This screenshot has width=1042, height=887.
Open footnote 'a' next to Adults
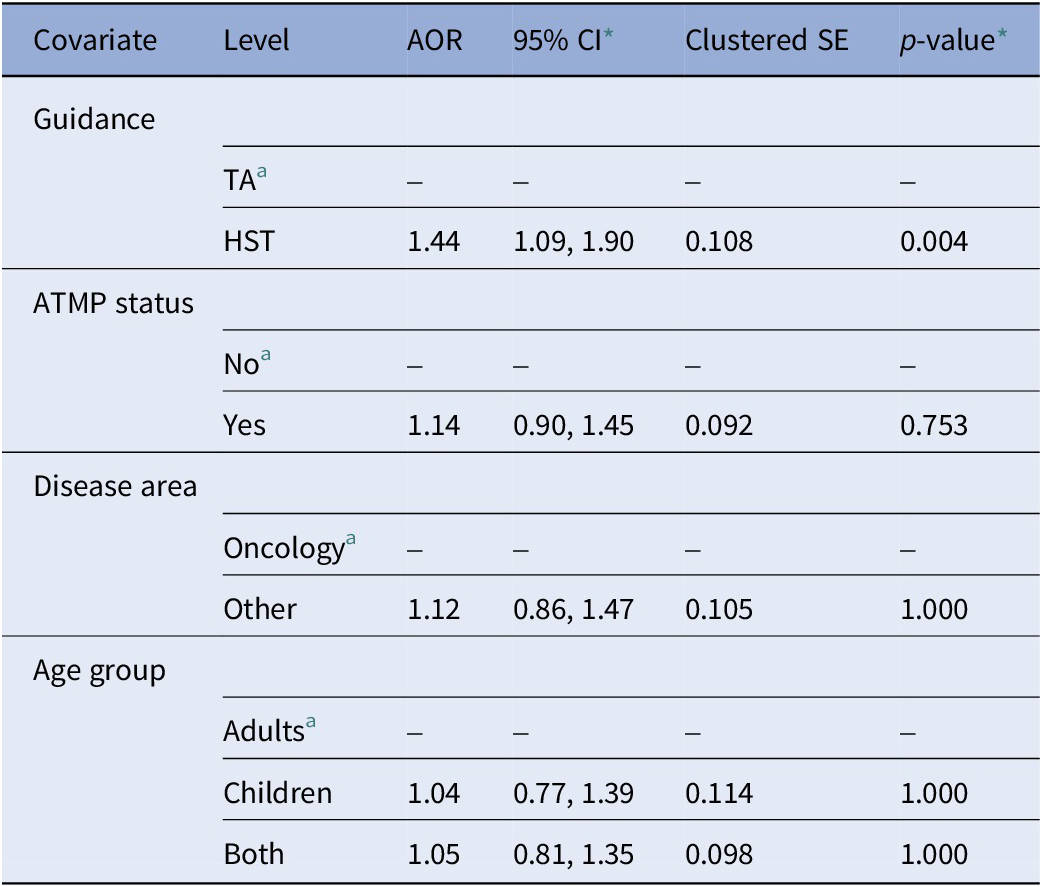pos(311,725)
